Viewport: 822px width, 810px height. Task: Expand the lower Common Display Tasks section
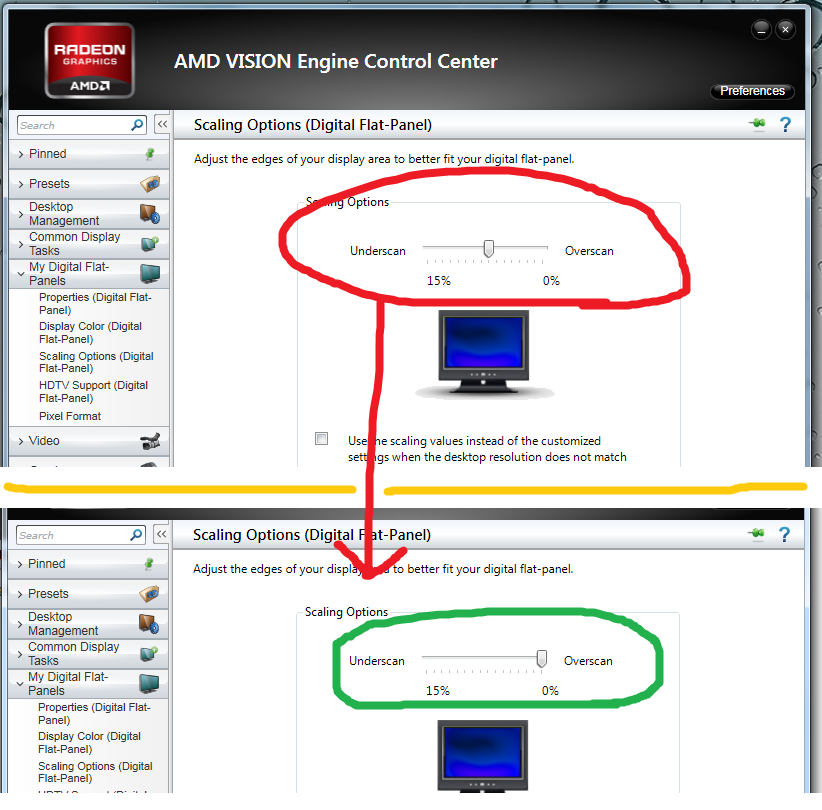tap(20, 654)
